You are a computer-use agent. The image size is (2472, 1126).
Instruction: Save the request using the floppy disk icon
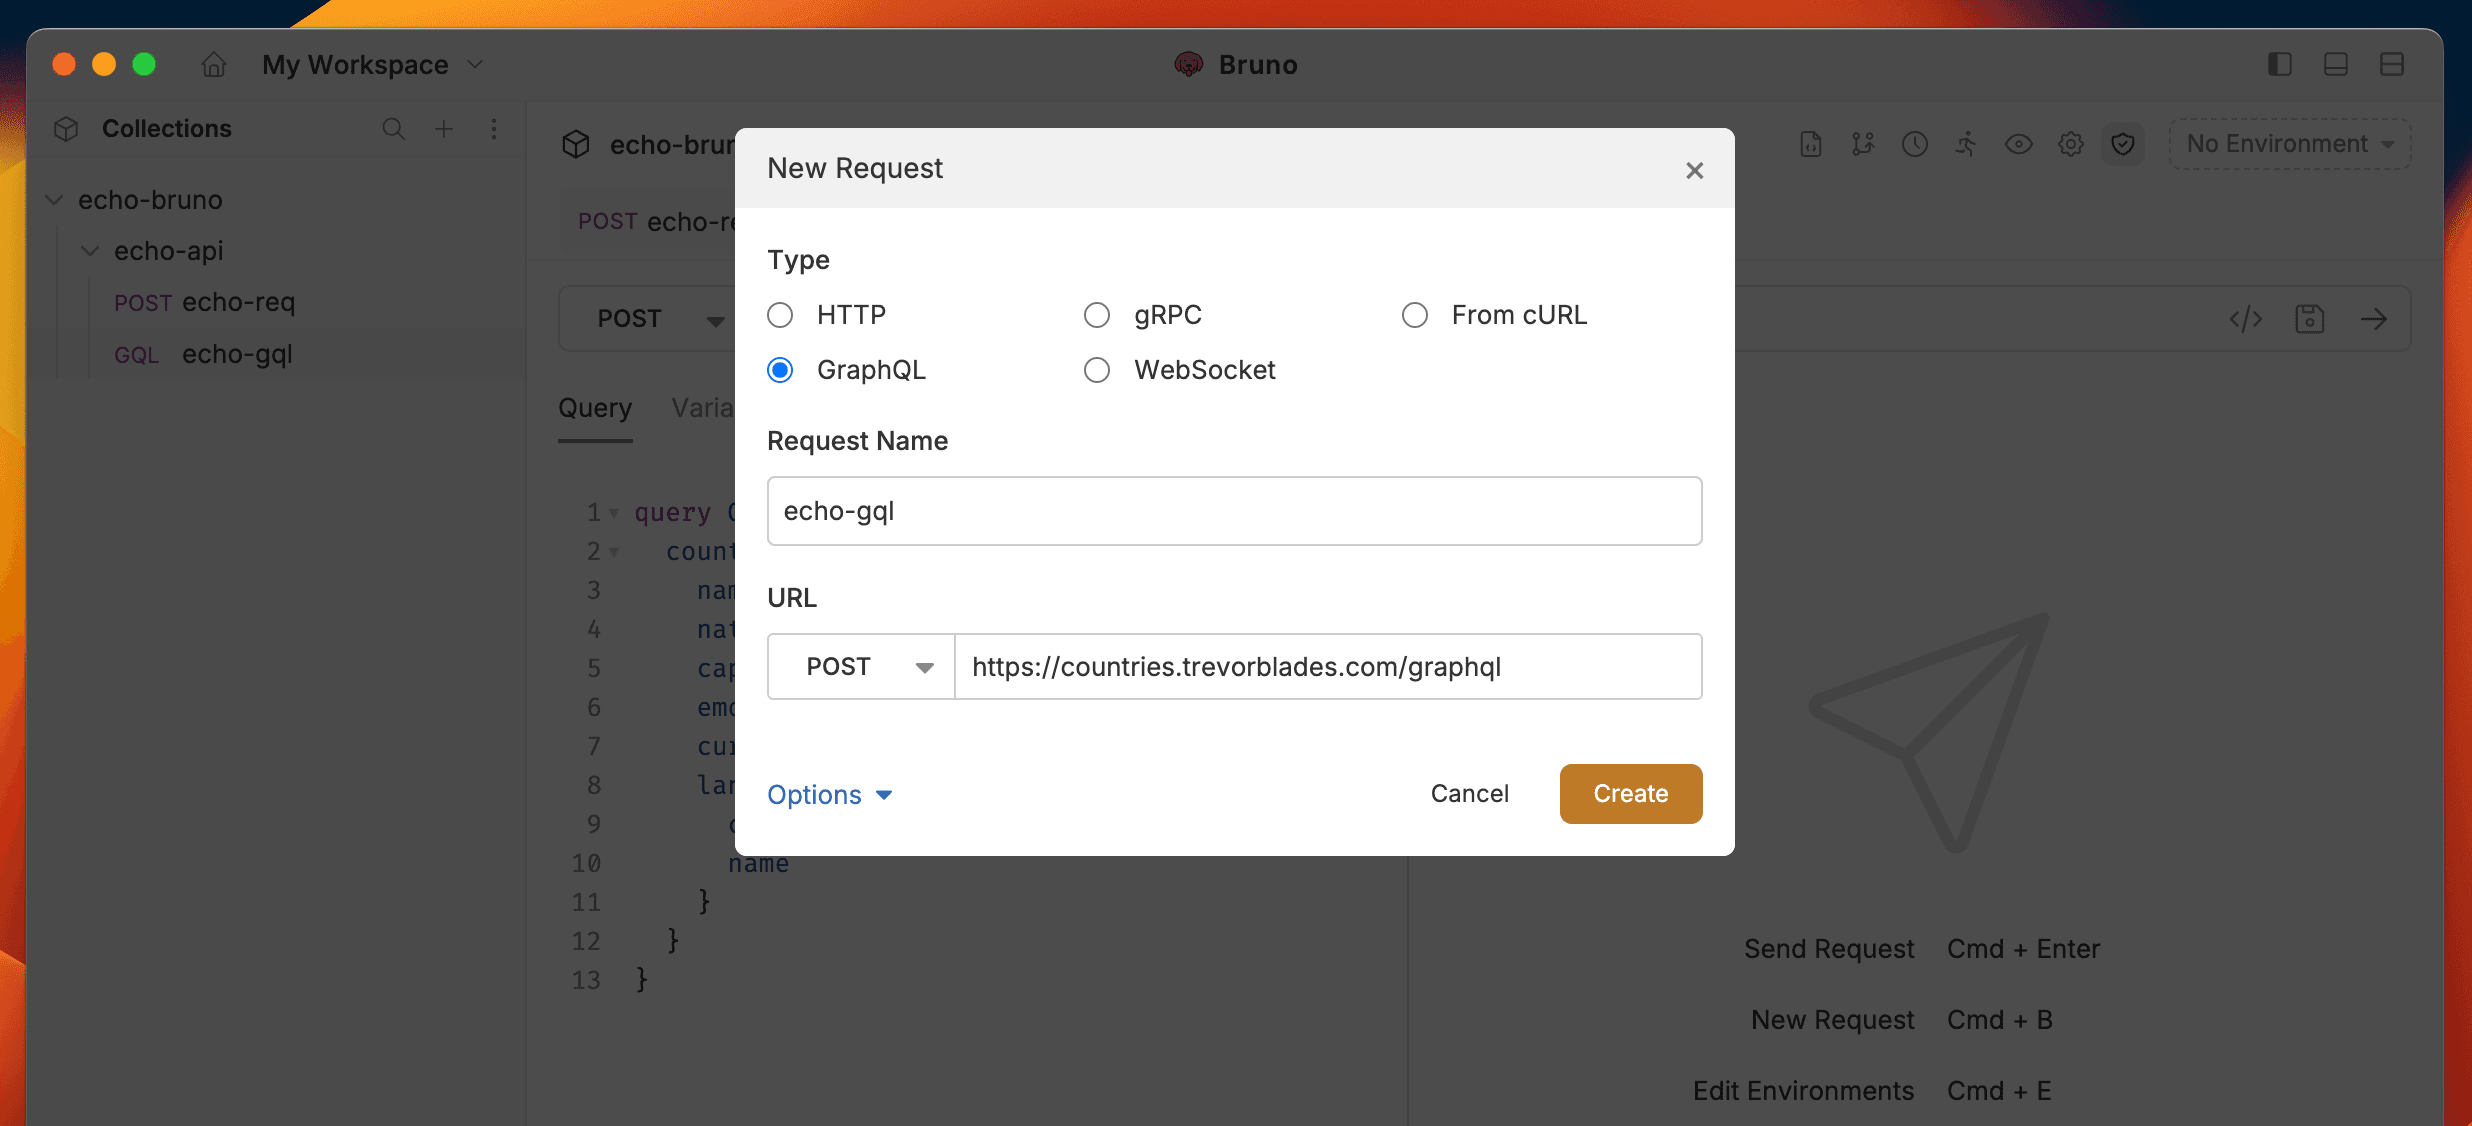coord(2311,319)
